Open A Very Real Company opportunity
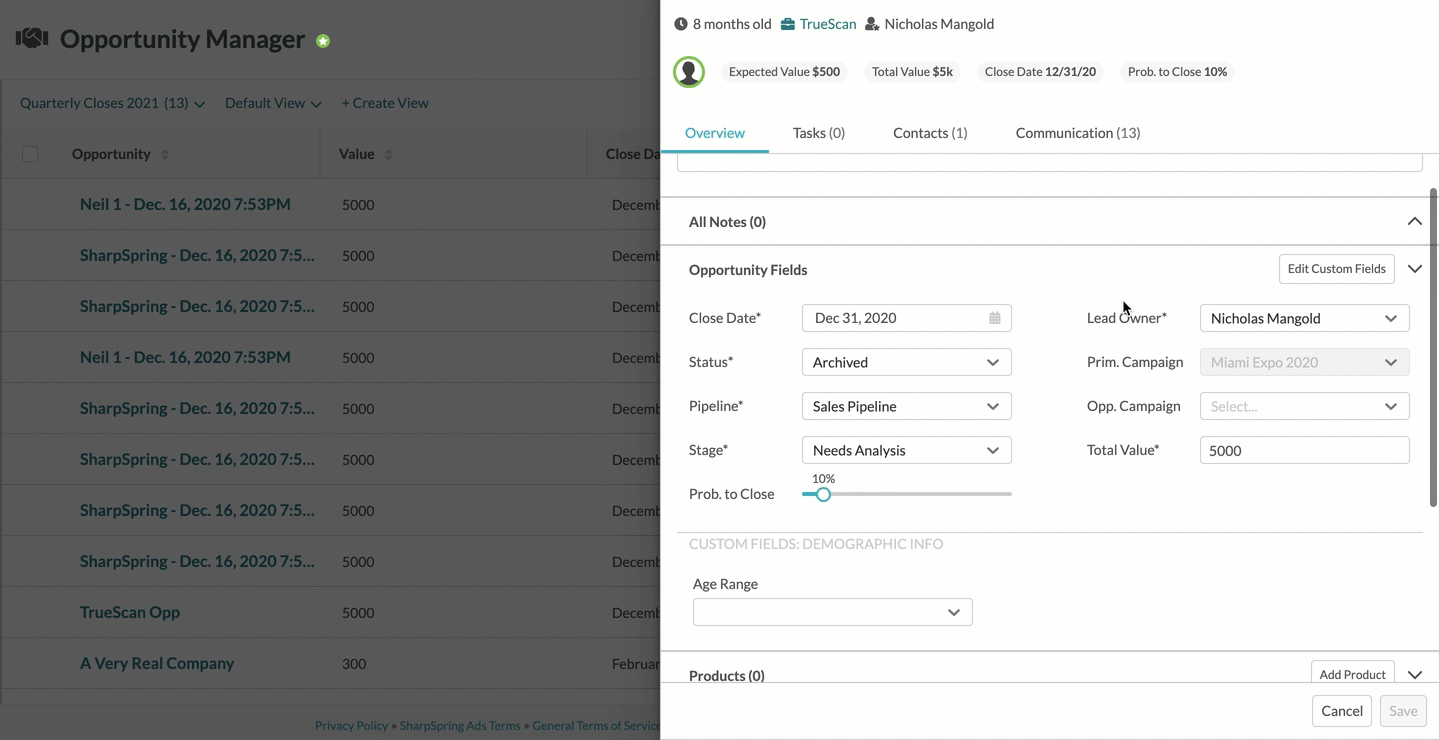 point(157,663)
